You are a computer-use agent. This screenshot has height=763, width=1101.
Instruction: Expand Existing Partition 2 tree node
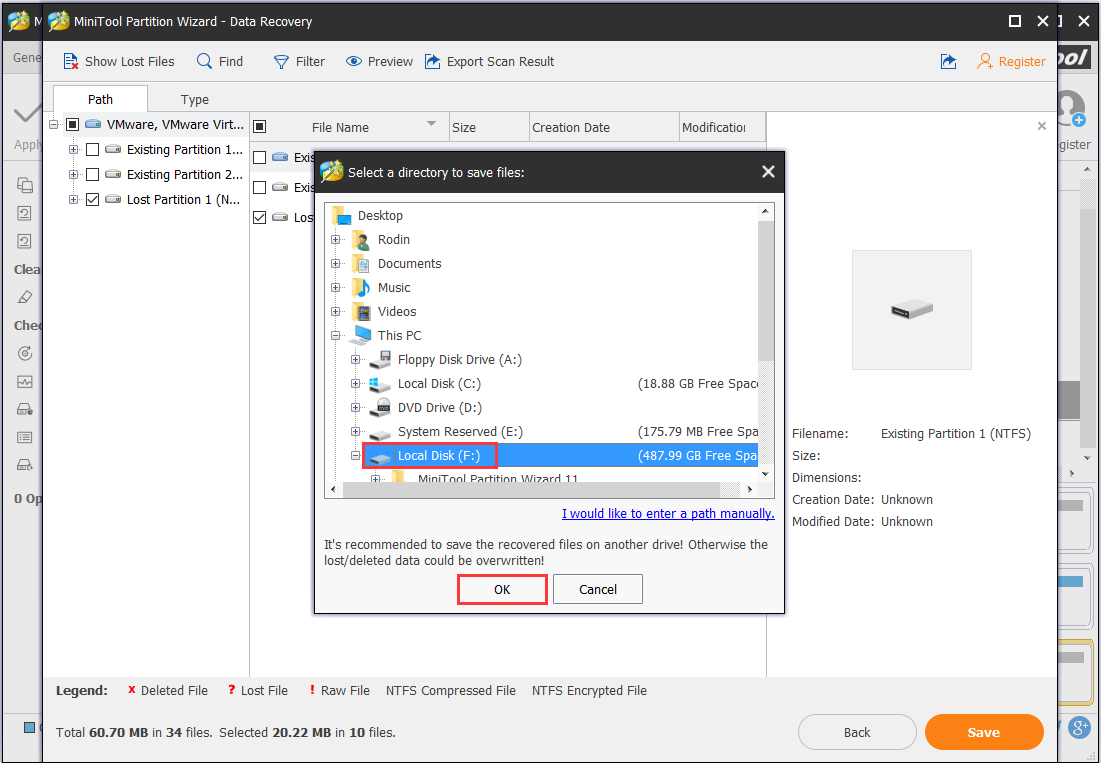[73, 174]
